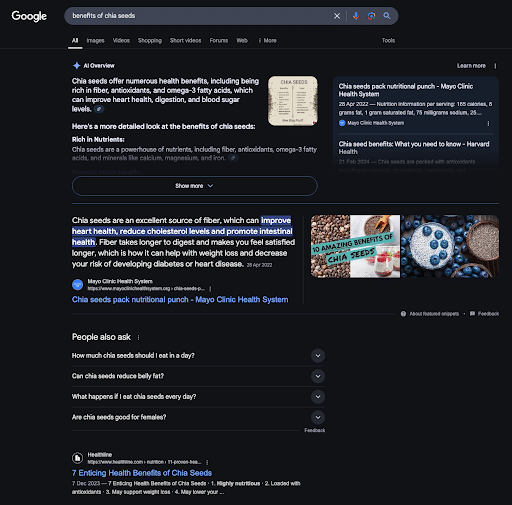Open '7 Enticing Health Benefits of Chia Seeds'
Image resolution: width=512 pixels, height=505 pixels.
click(142, 473)
